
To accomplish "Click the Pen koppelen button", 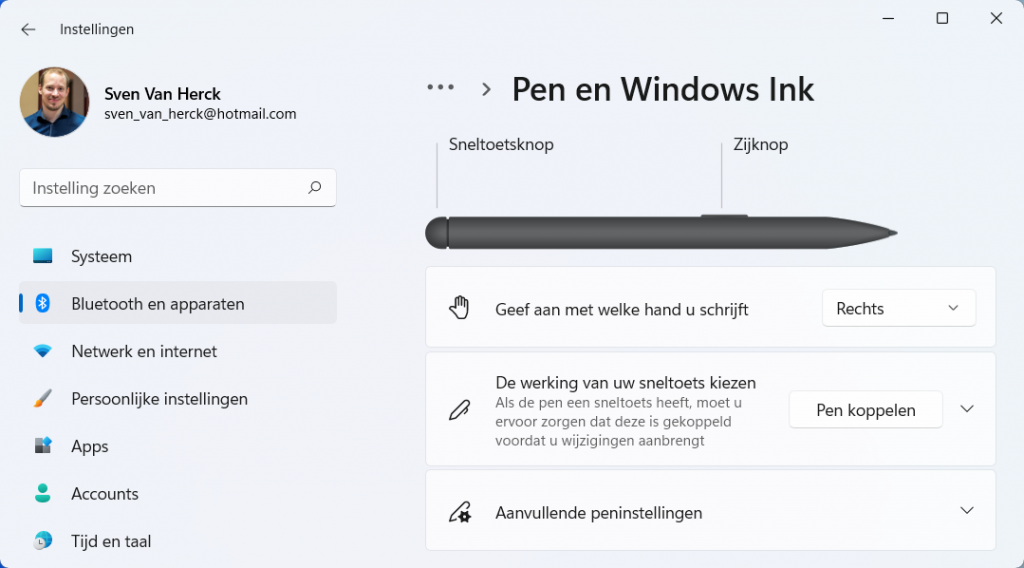I will (866, 410).
